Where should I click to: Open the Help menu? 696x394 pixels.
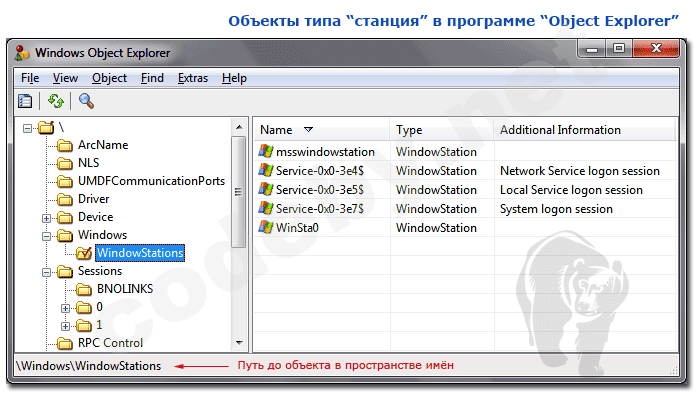coord(234,78)
